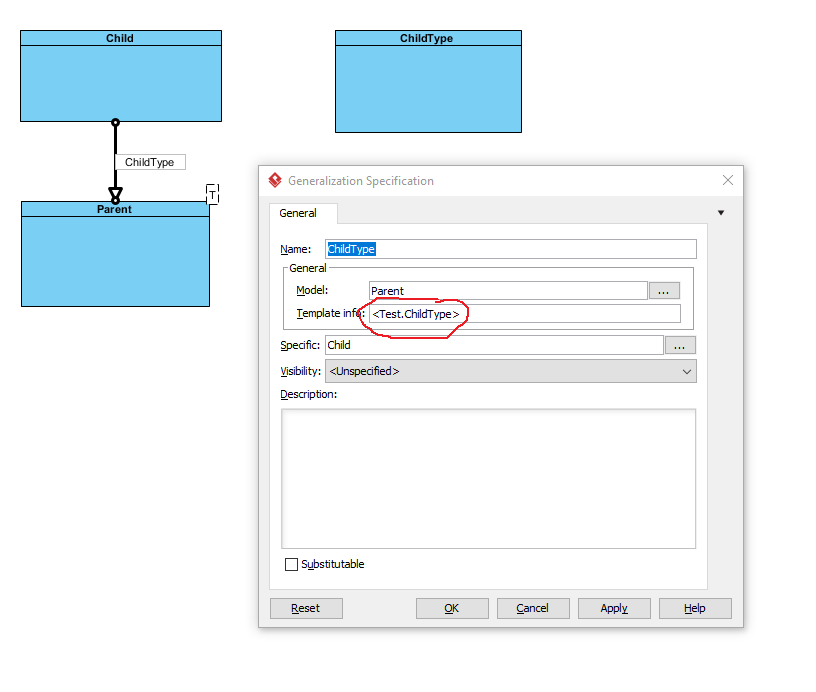Switch to the General tab

click(298, 213)
